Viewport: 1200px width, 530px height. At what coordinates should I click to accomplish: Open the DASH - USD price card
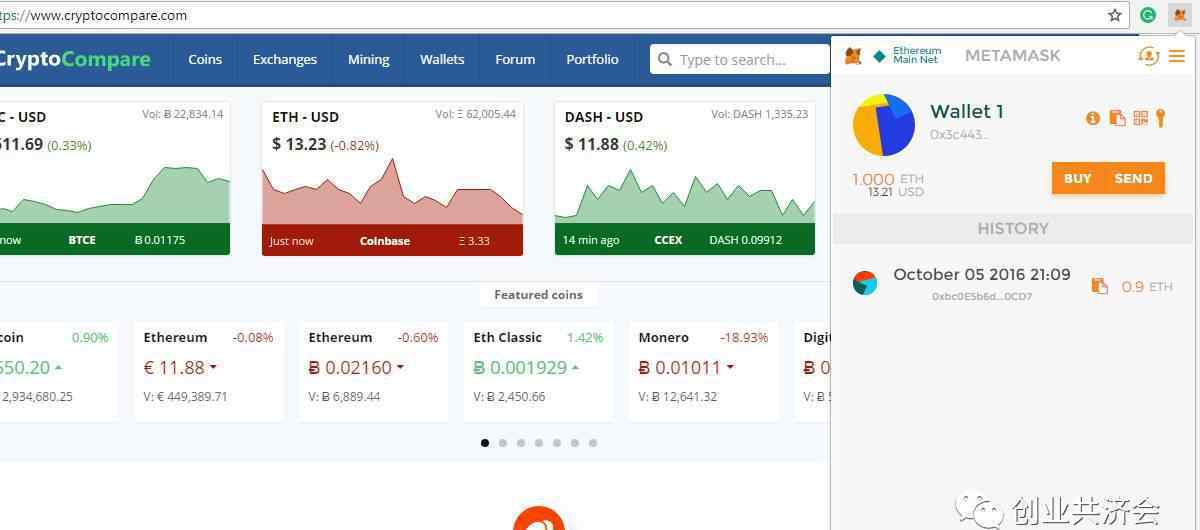click(x=684, y=178)
